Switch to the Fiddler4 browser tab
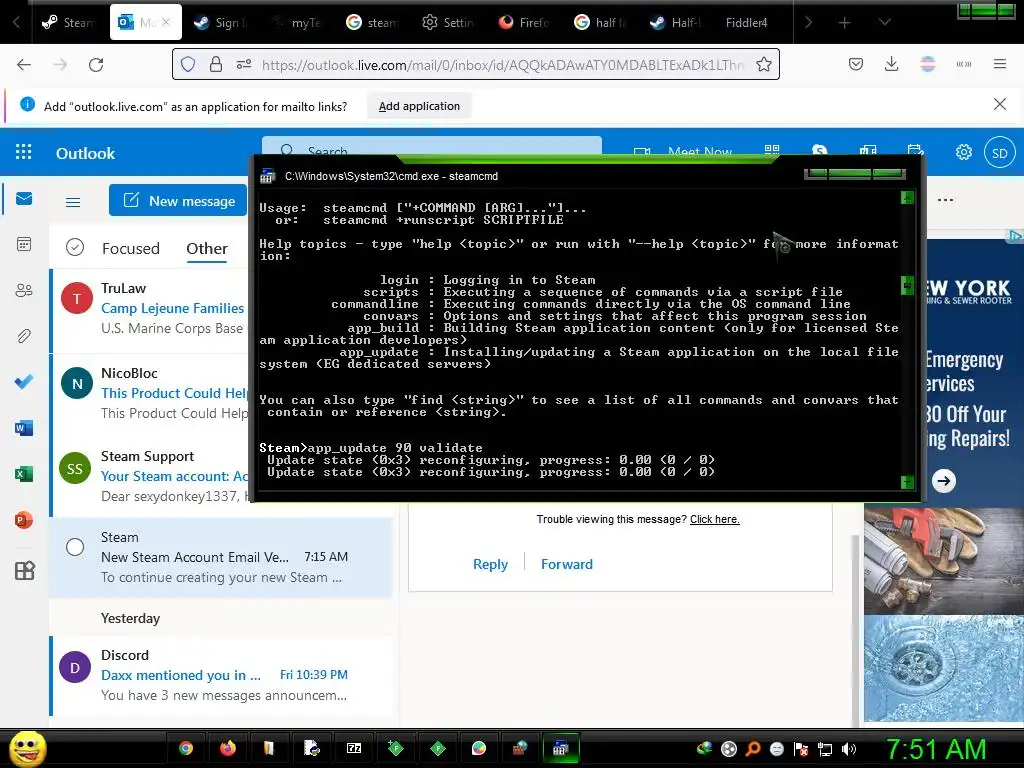 click(x=746, y=22)
